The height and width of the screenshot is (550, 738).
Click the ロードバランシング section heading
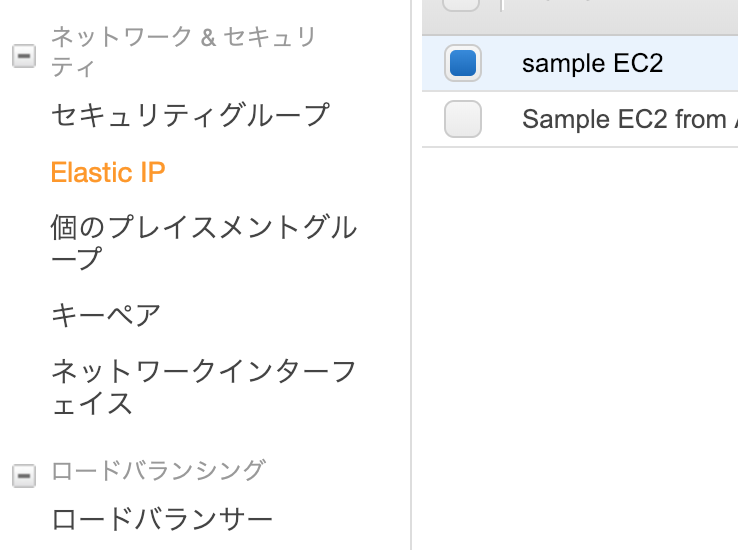[x=158, y=470]
